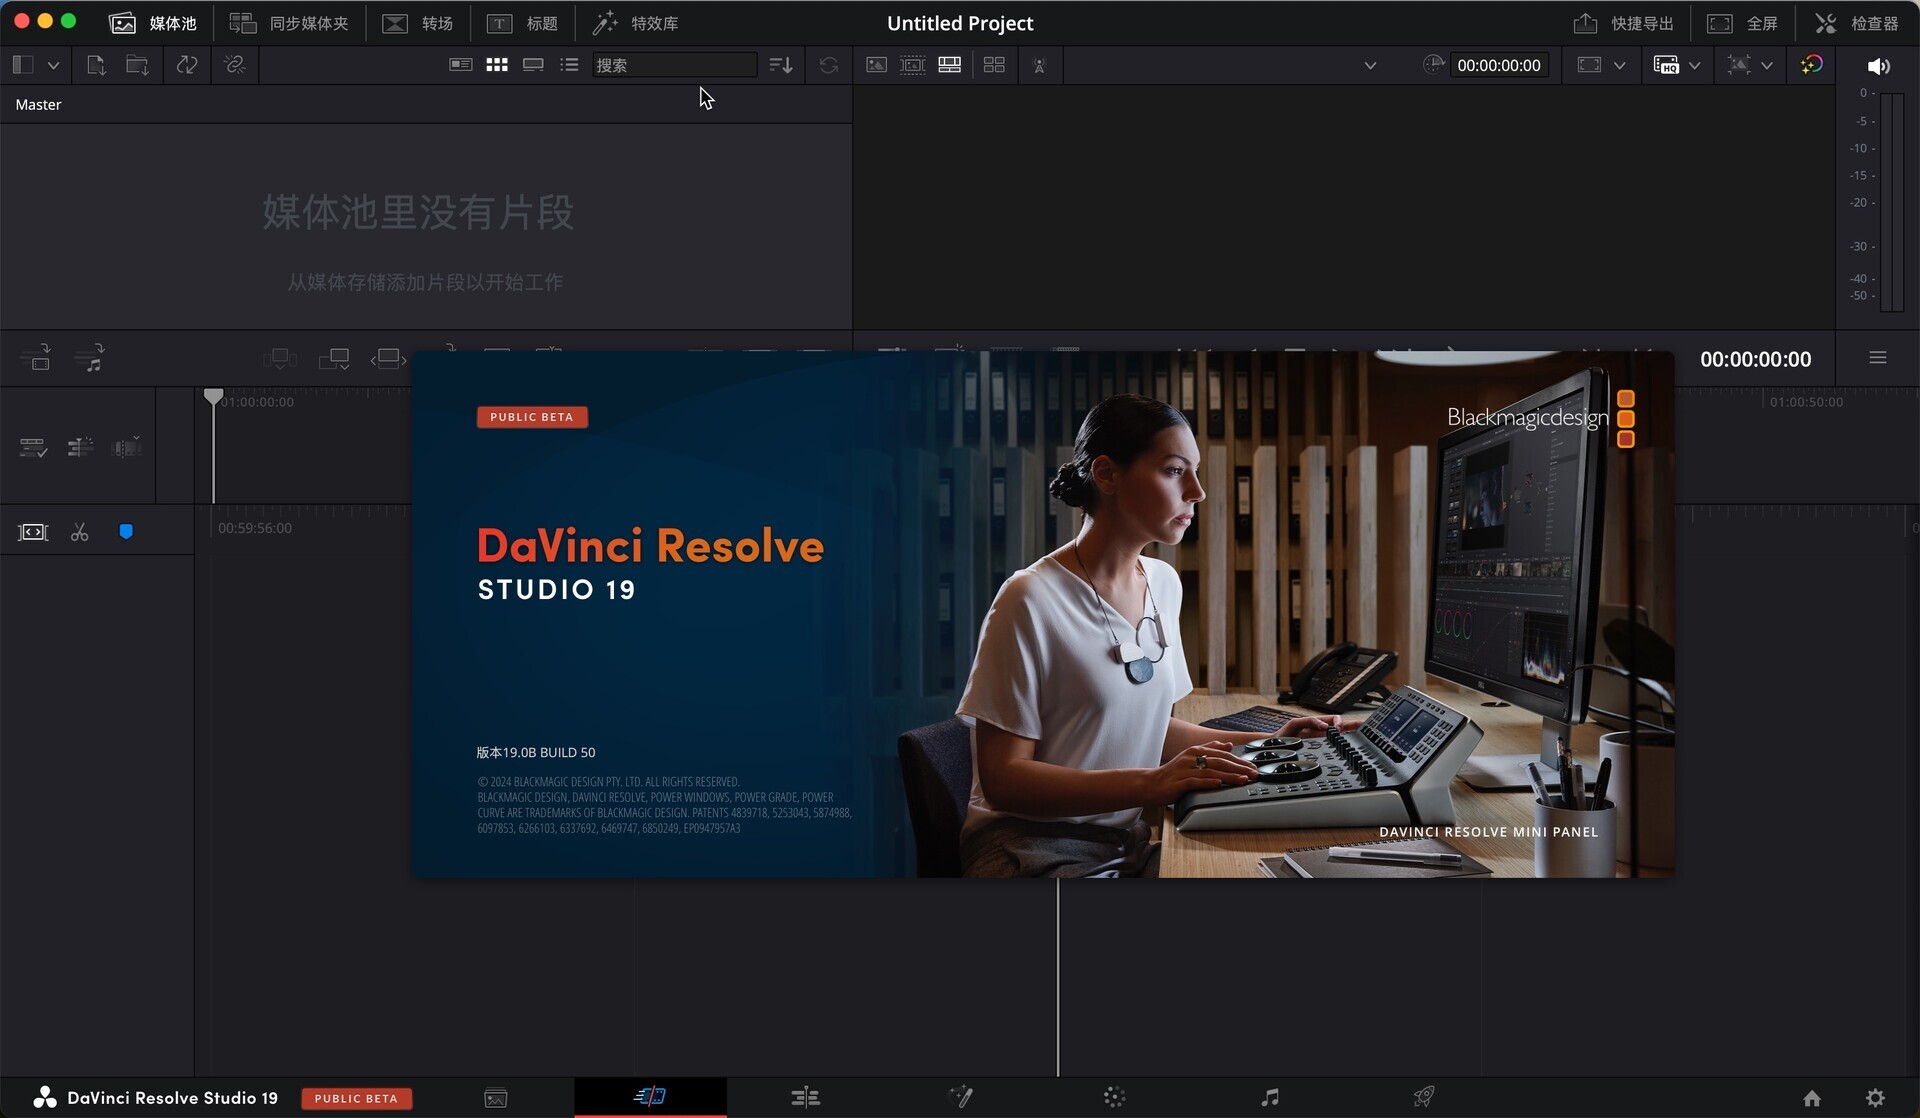Mute audio with the speaker icon

point(1878,66)
